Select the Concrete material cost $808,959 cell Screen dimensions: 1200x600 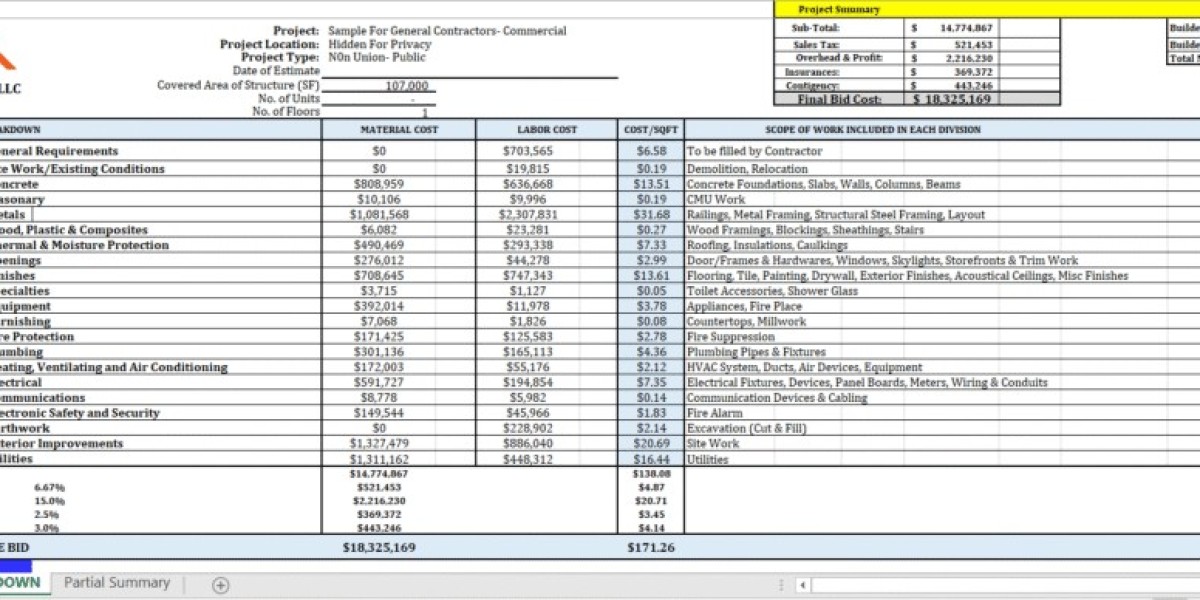click(378, 184)
